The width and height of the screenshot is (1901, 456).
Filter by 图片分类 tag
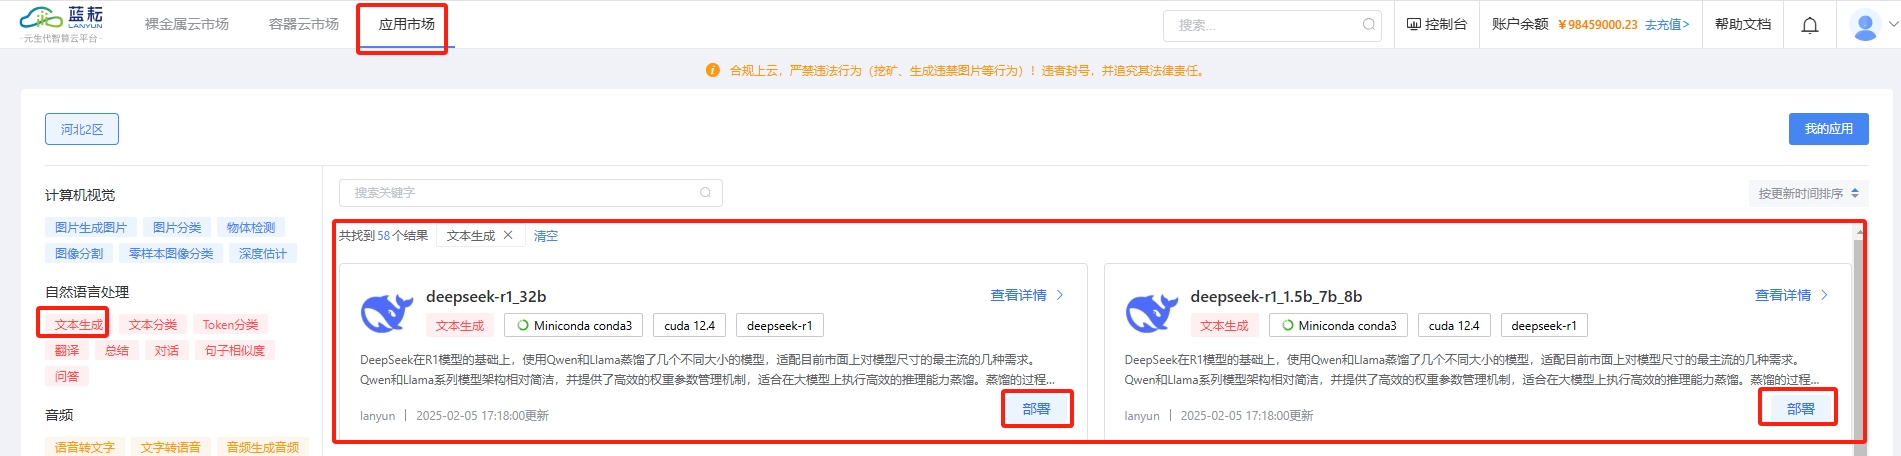pyautogui.click(x=177, y=227)
